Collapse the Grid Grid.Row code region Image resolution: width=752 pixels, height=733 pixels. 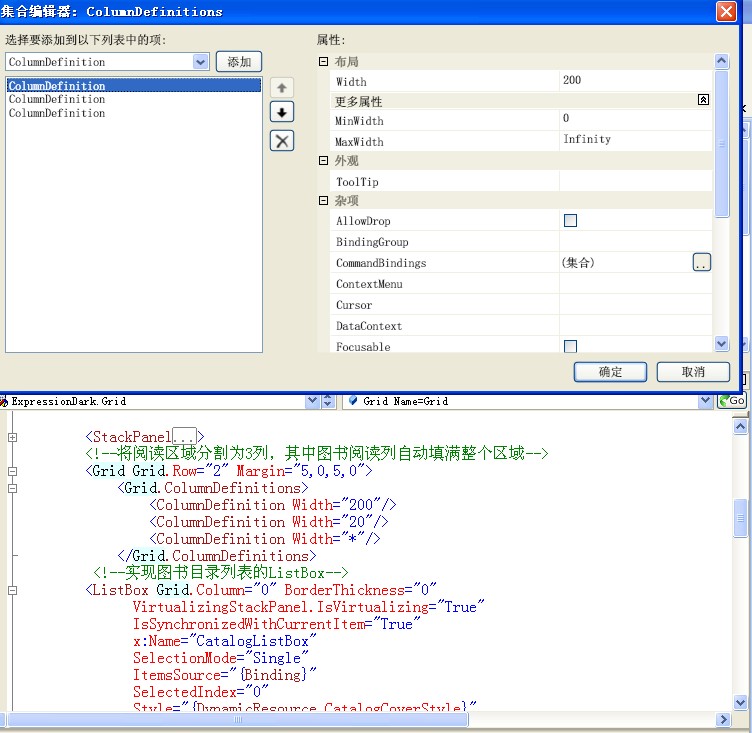click(12, 471)
